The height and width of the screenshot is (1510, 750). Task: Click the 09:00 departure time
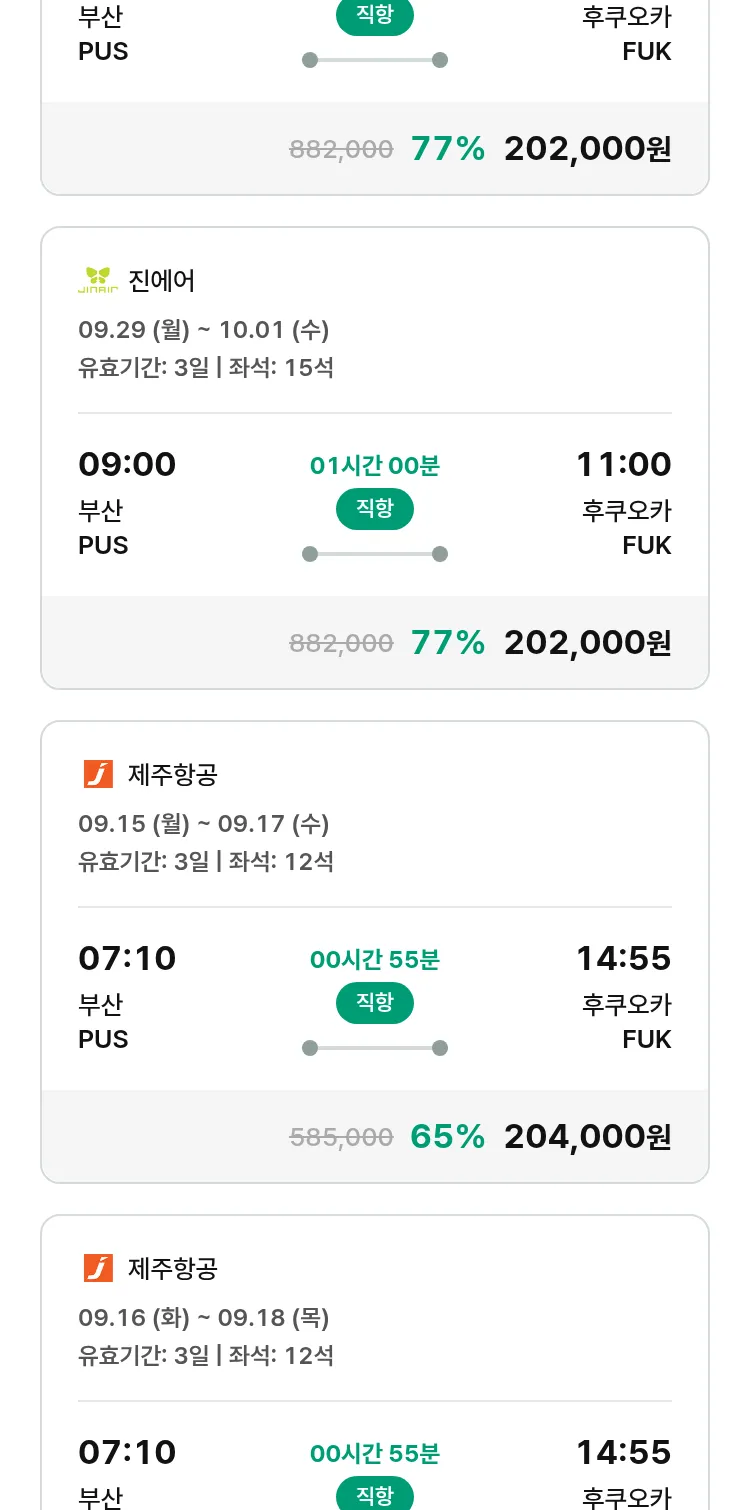point(127,464)
